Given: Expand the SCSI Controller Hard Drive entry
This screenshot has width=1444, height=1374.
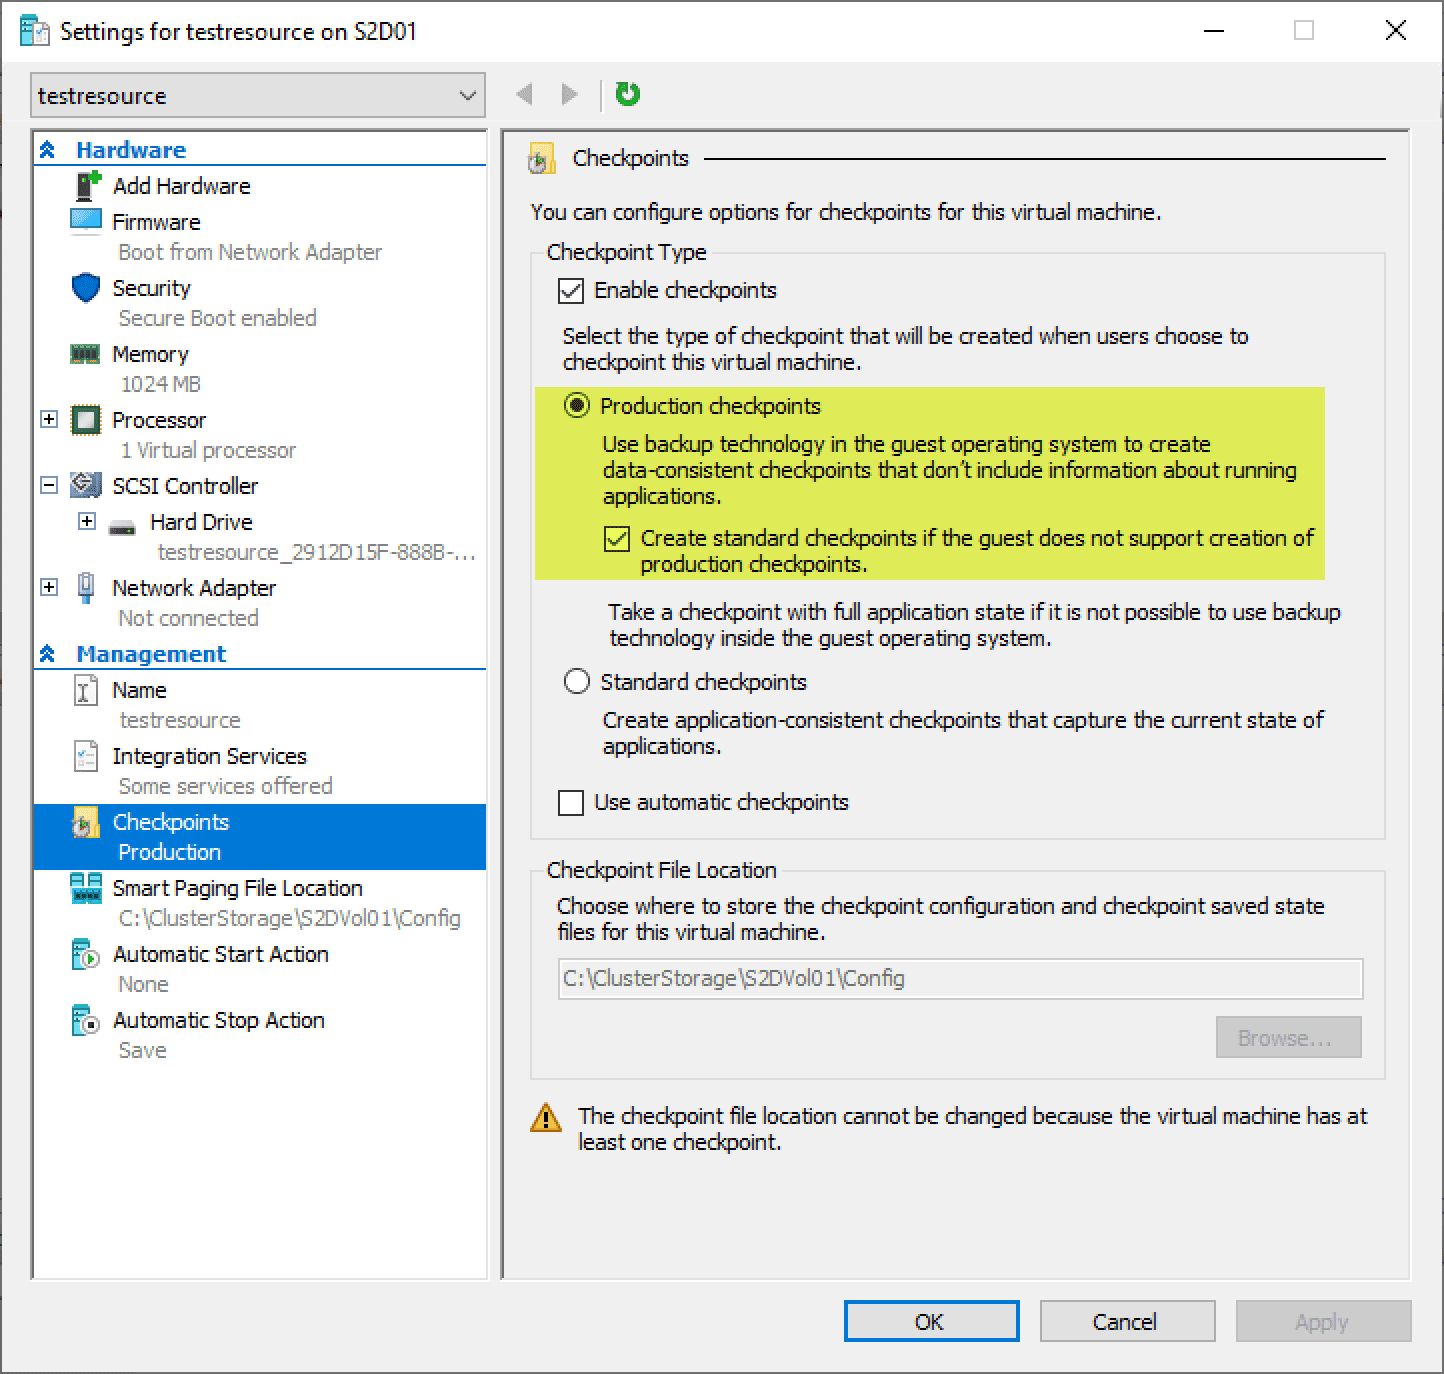Looking at the screenshot, I should click(87, 521).
